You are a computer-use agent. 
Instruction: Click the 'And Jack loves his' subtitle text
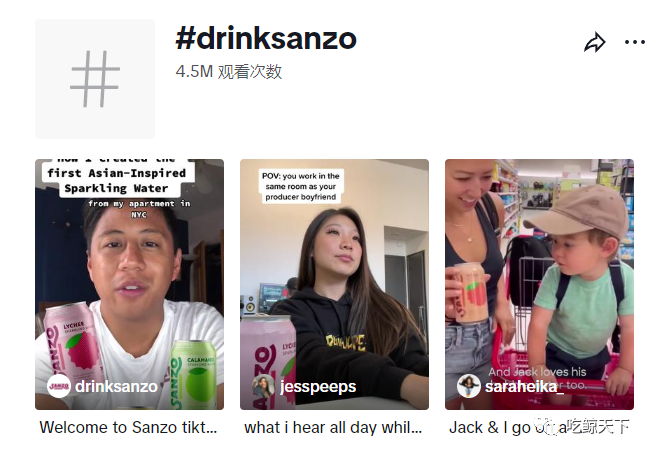click(x=537, y=371)
